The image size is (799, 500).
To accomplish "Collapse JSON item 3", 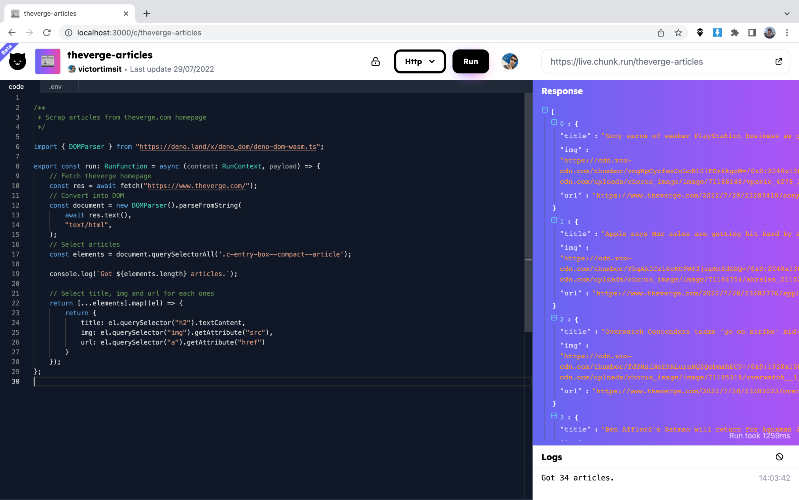I will coord(554,416).
